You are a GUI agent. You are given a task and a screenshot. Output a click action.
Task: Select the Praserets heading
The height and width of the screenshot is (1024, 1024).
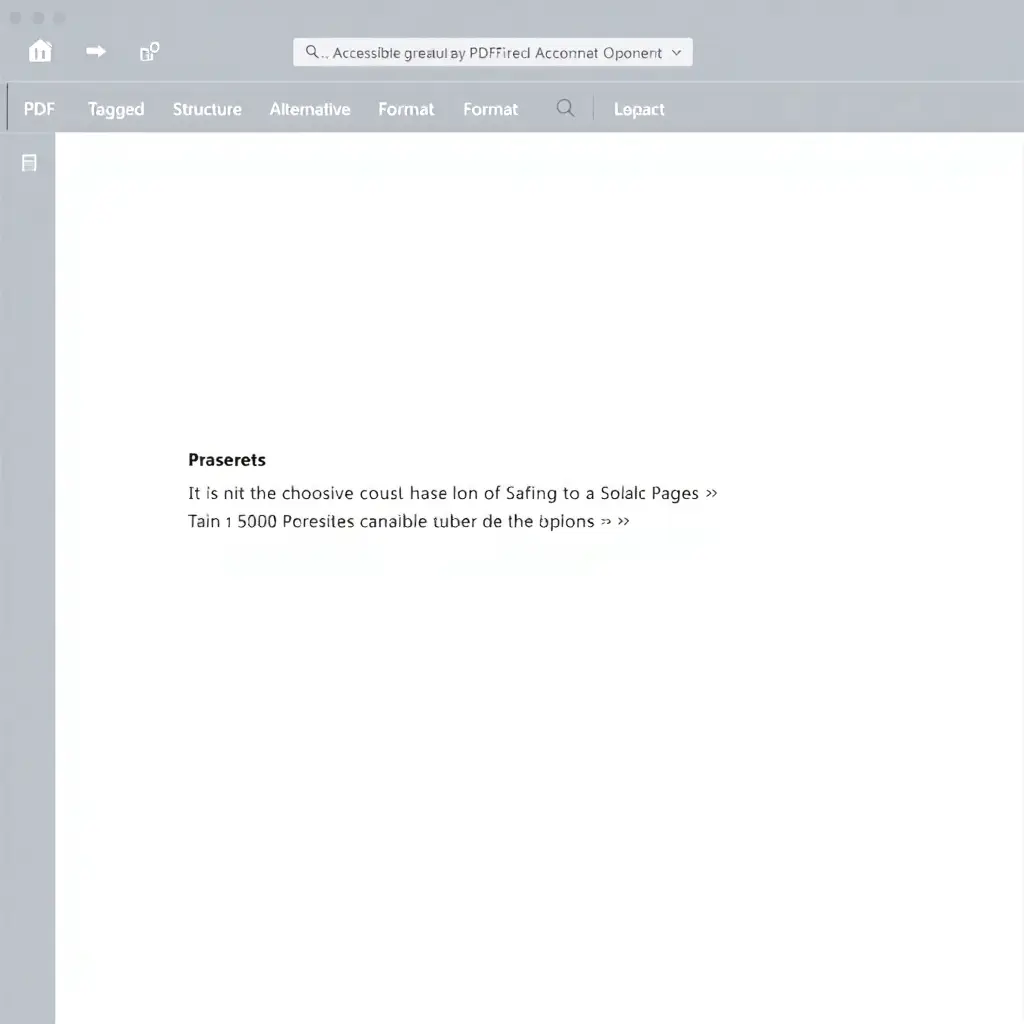pyautogui.click(x=227, y=460)
